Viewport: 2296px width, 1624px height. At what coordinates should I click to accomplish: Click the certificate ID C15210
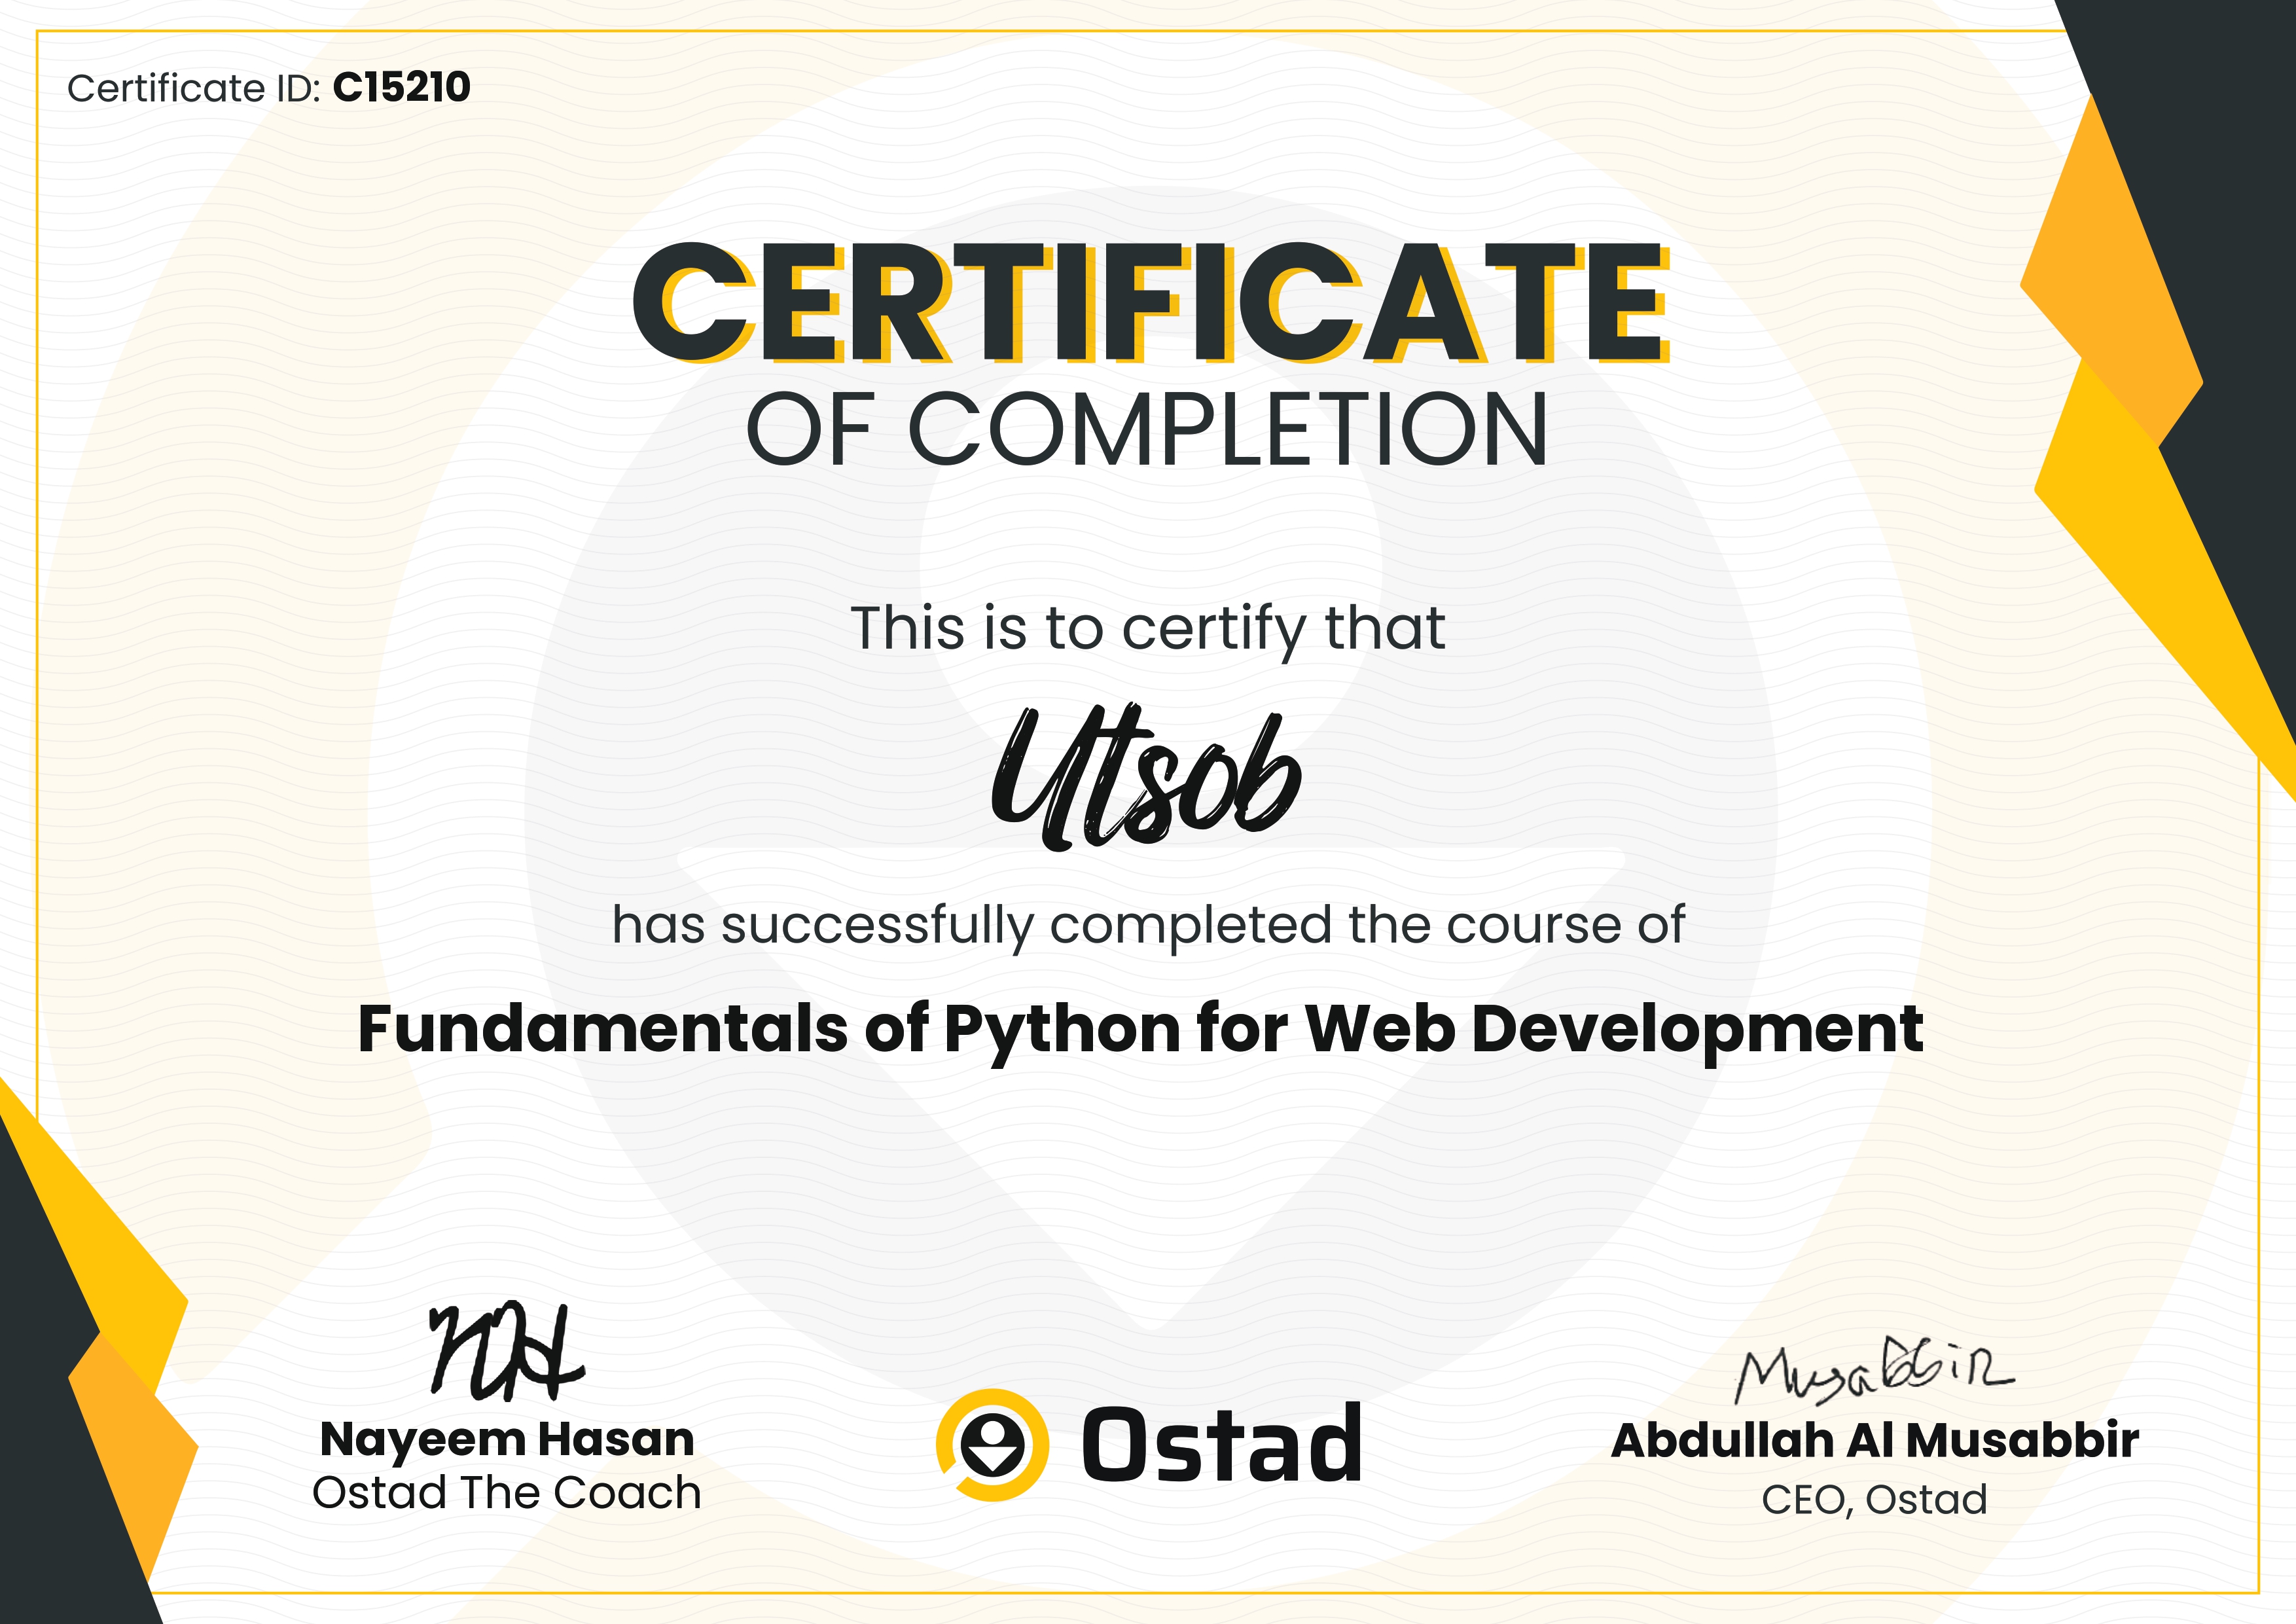point(401,88)
